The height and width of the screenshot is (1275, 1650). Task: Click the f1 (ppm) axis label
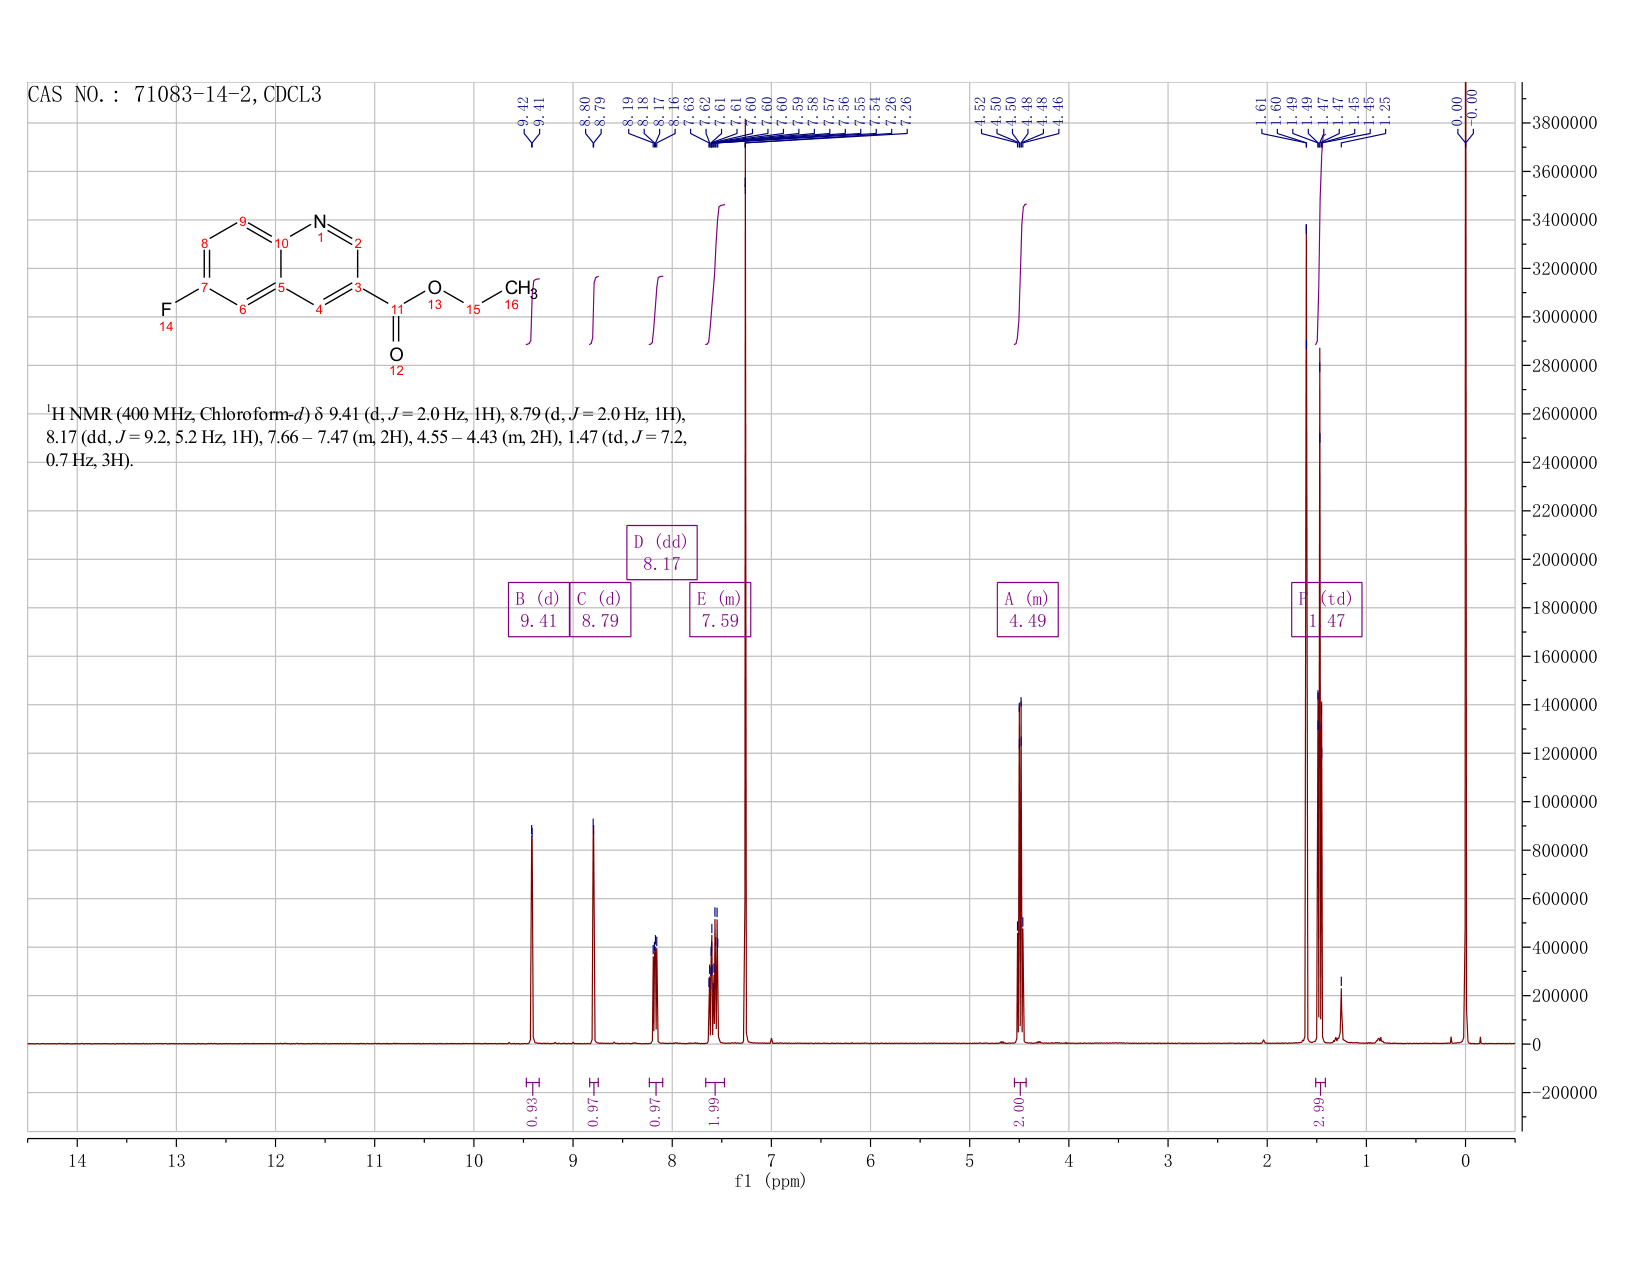pyautogui.click(x=770, y=1181)
